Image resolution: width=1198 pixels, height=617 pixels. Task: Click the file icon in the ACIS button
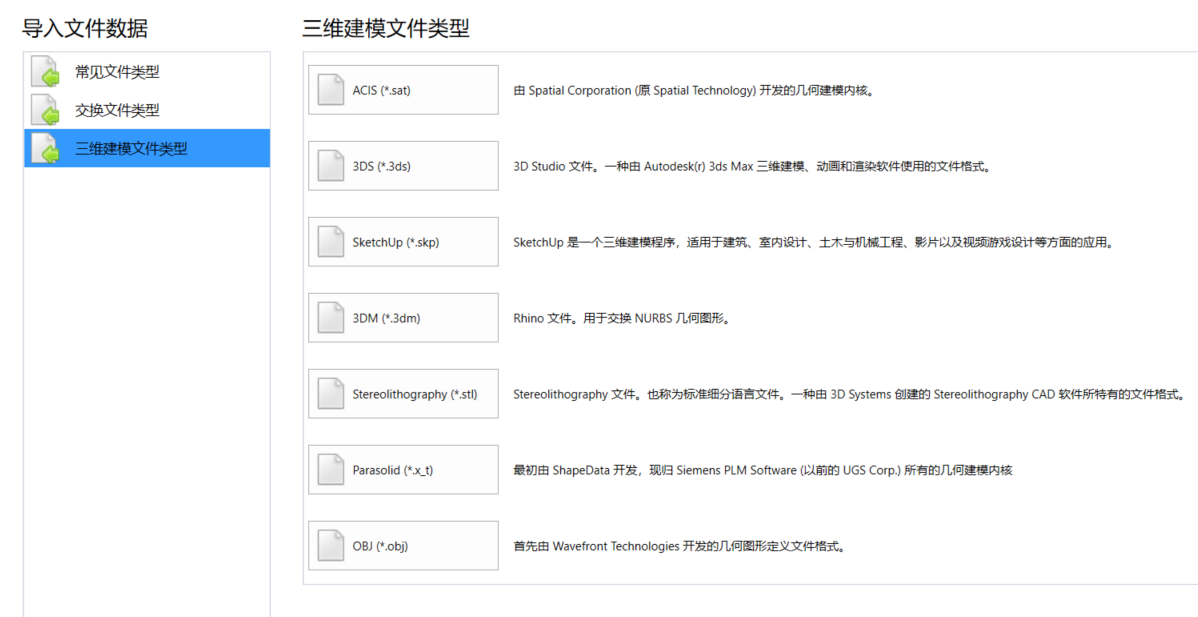[x=330, y=90]
